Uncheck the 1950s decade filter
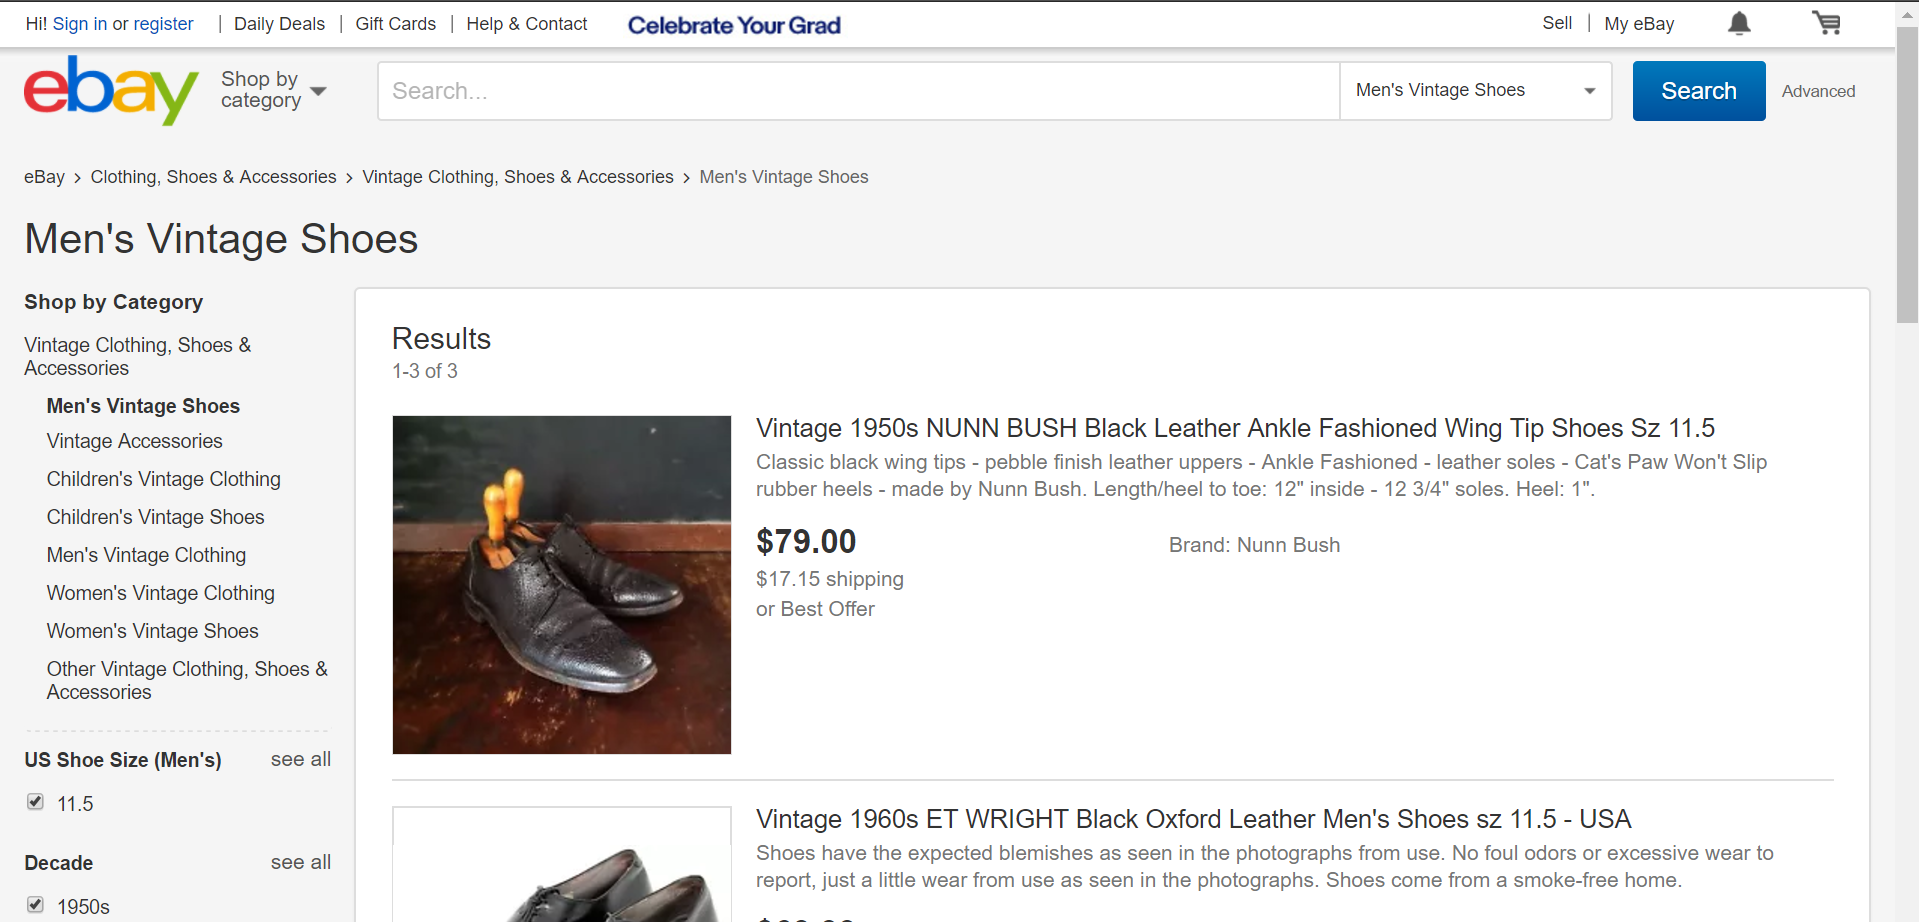 36,905
